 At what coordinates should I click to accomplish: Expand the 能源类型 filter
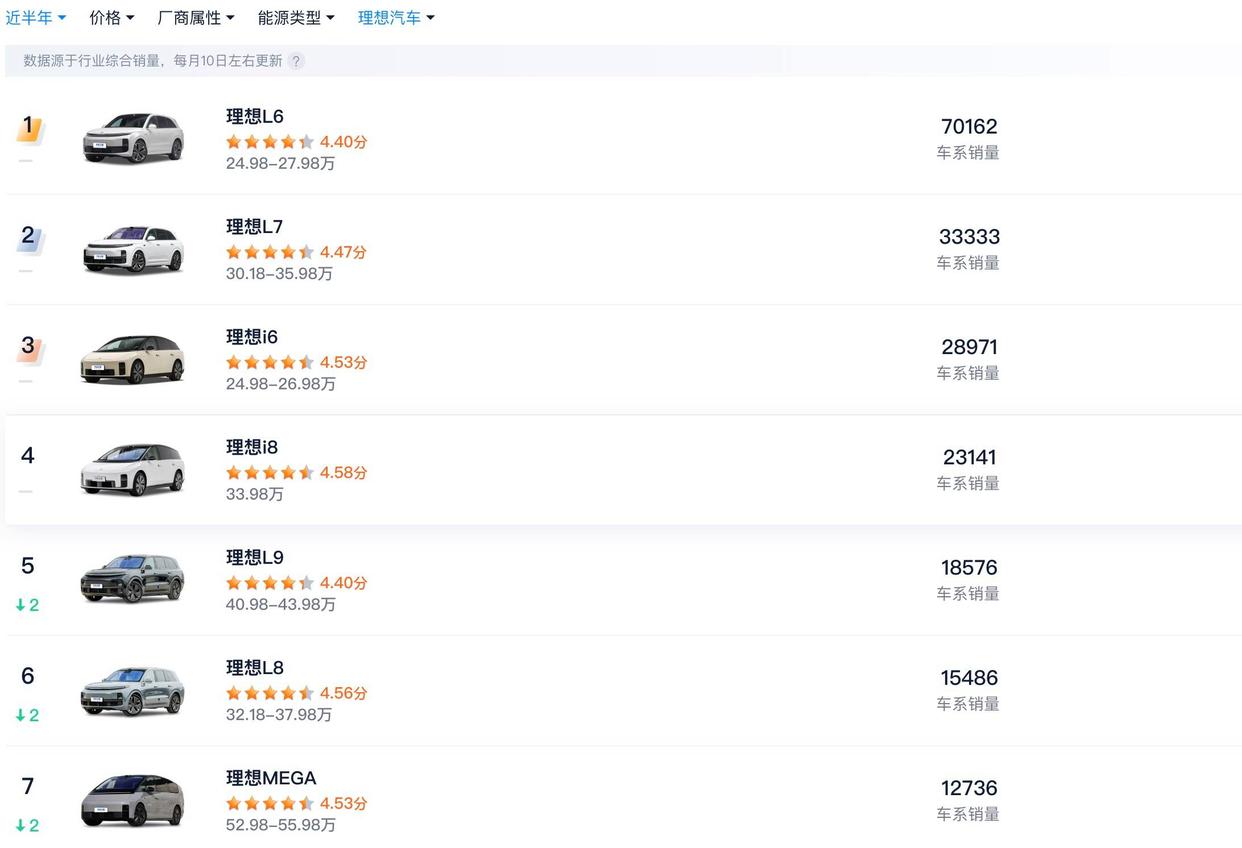(296, 18)
